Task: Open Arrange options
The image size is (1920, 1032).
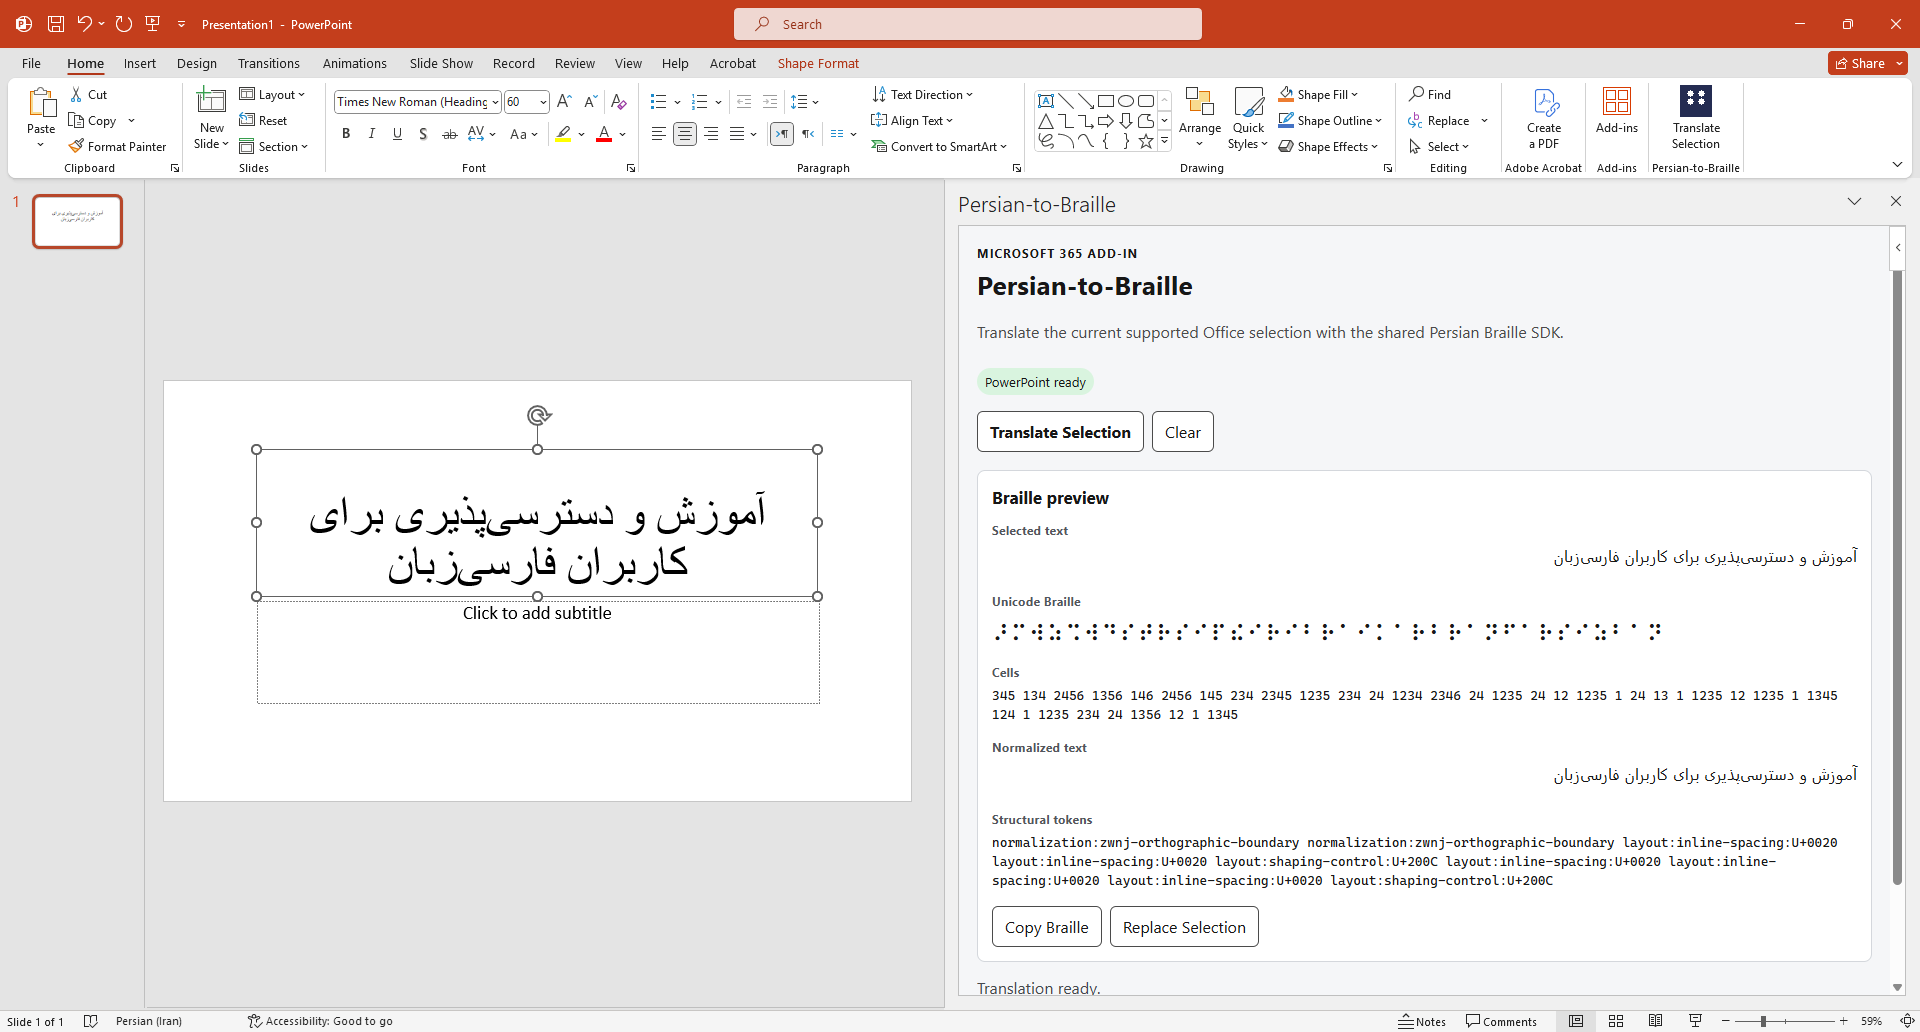Action: coord(1200,118)
